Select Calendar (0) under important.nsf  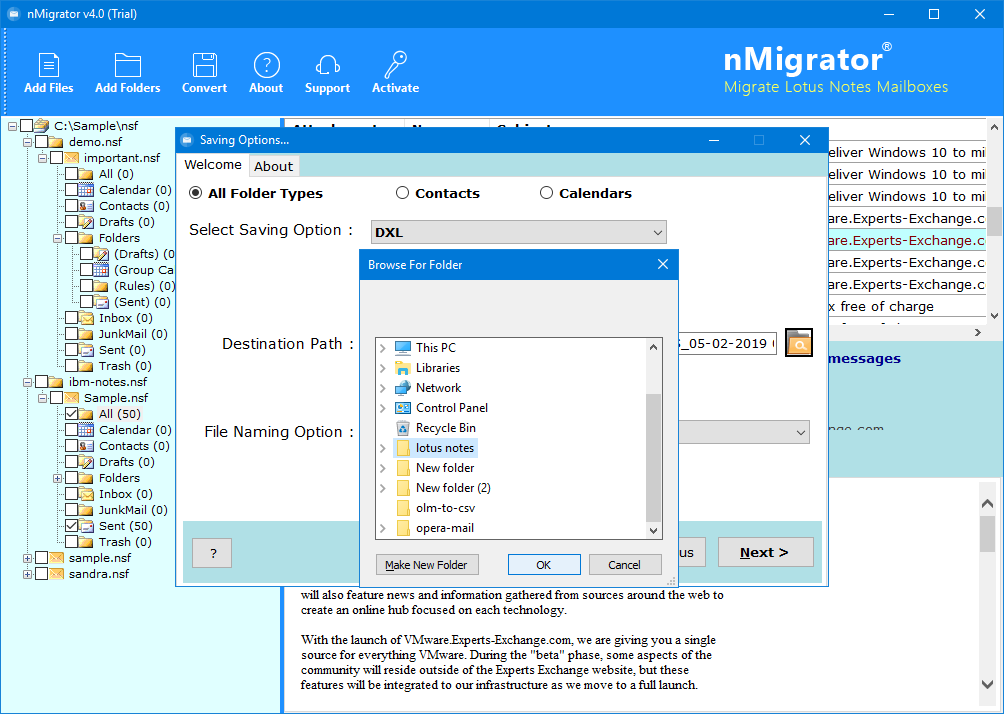click(135, 190)
